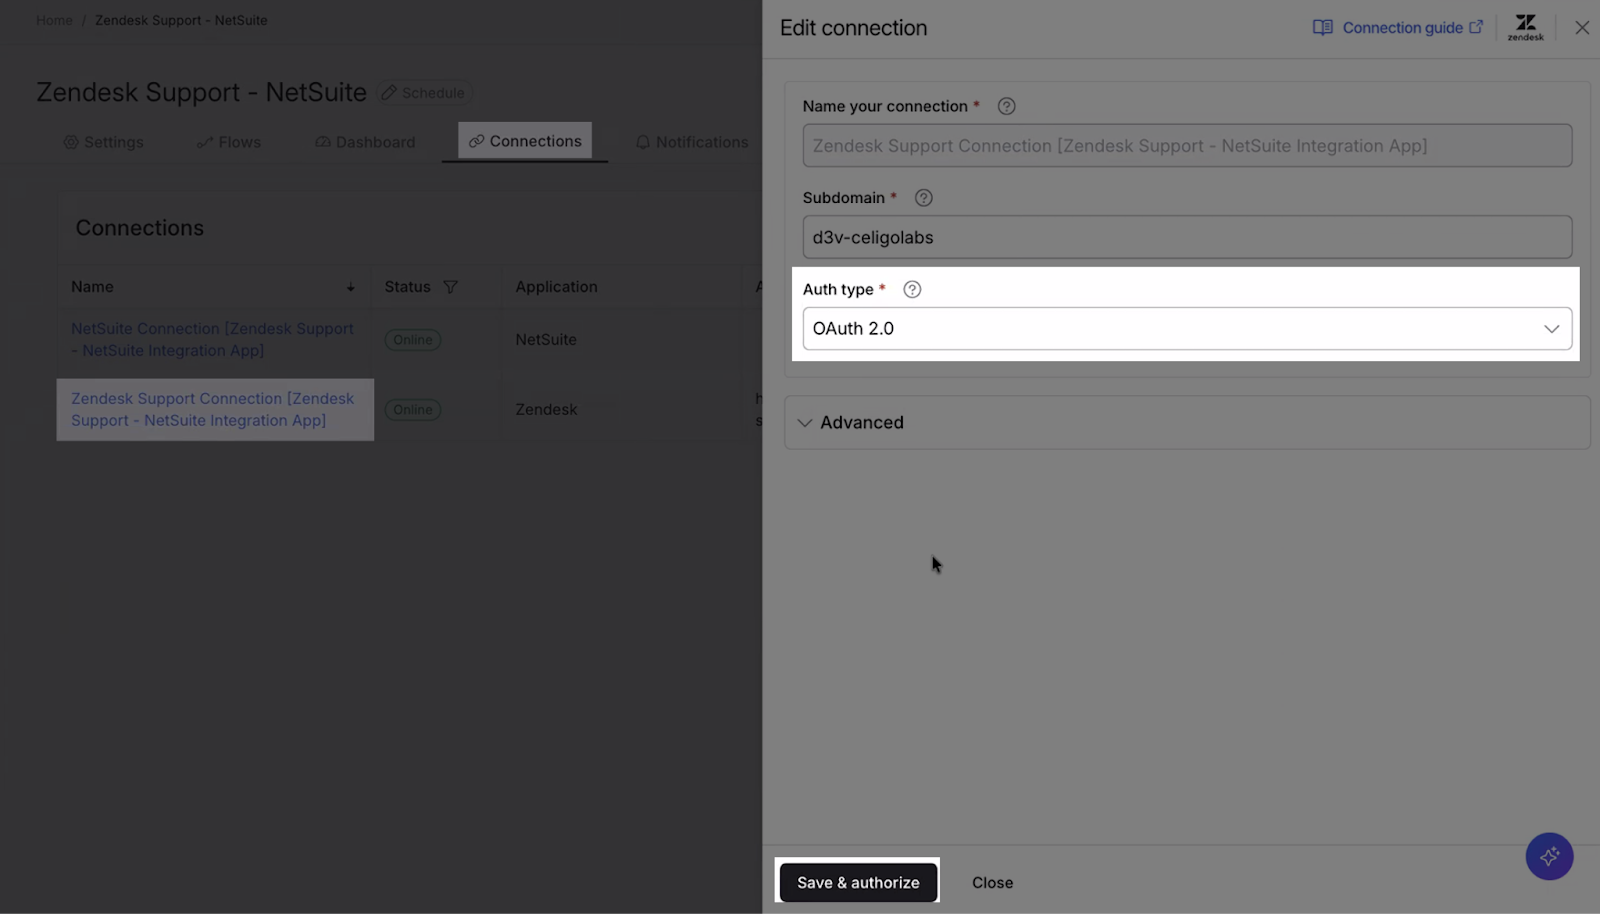This screenshot has height=914, width=1600.
Task: Open the Auth type dropdown
Action: [x=1187, y=329]
